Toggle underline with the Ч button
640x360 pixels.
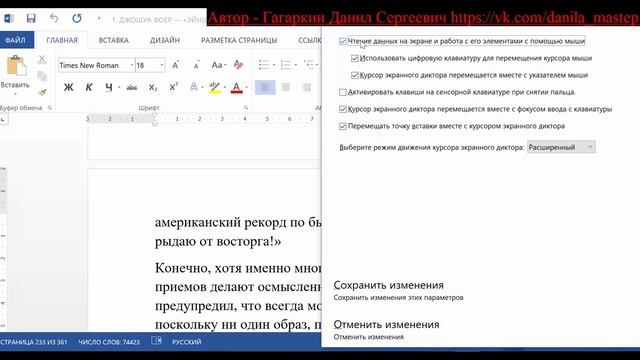pyautogui.click(x=109, y=87)
